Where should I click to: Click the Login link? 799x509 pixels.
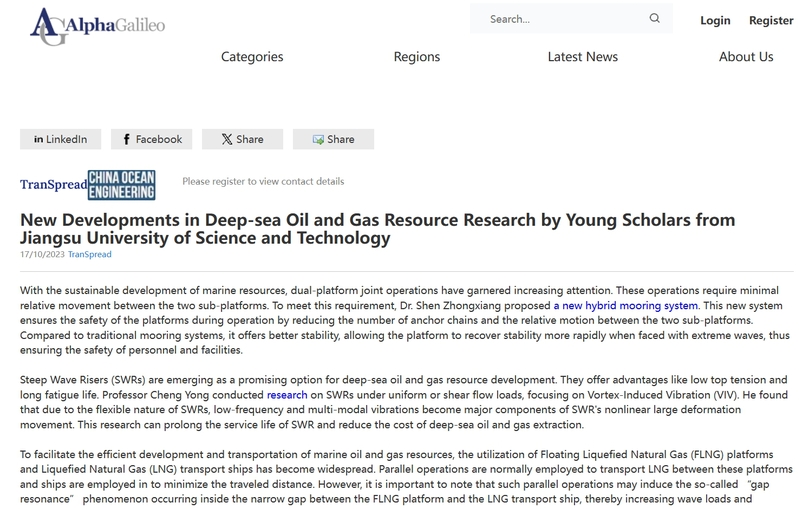(x=715, y=20)
